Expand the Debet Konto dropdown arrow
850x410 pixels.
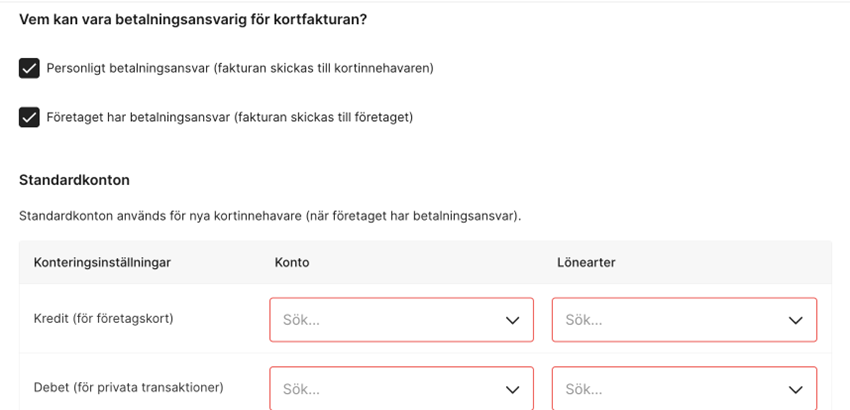point(512,389)
